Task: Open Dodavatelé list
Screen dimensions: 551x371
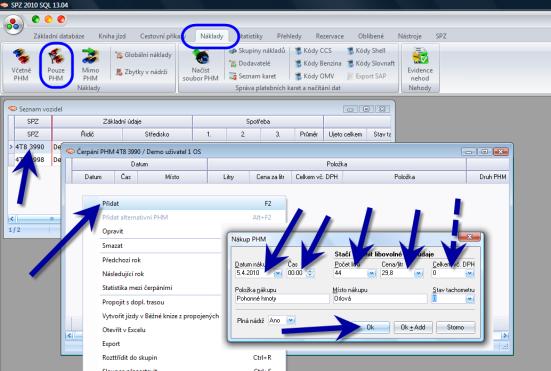Action: pyautogui.click(x=250, y=63)
